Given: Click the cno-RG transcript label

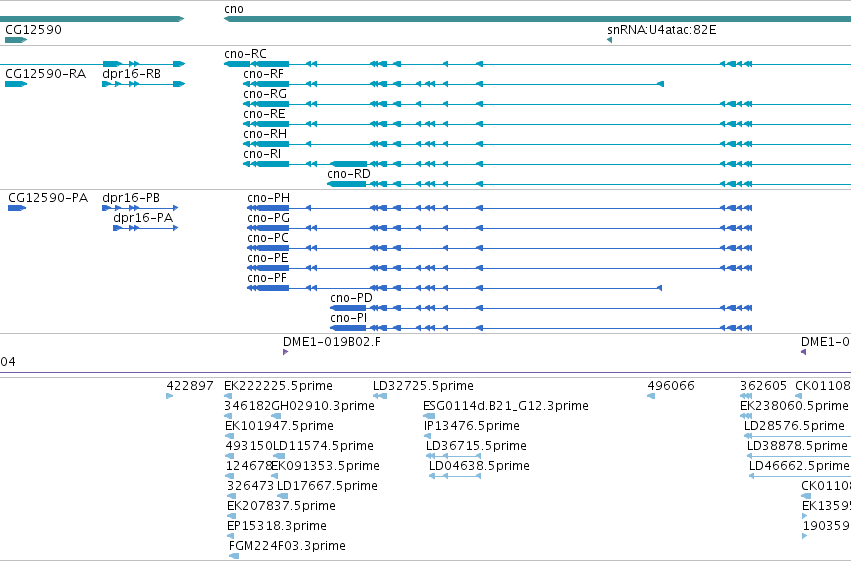Looking at the screenshot, I should click(x=265, y=94).
